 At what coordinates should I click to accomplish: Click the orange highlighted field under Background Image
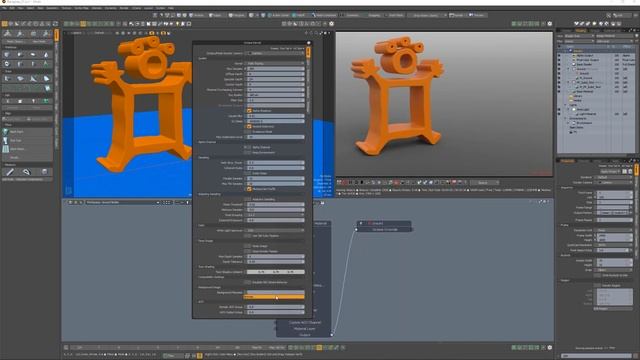point(274,297)
